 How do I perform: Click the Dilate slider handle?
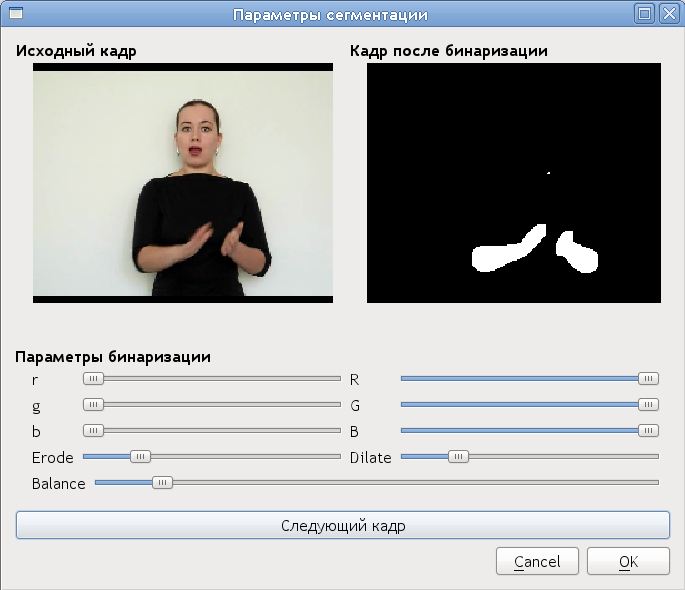pos(458,457)
